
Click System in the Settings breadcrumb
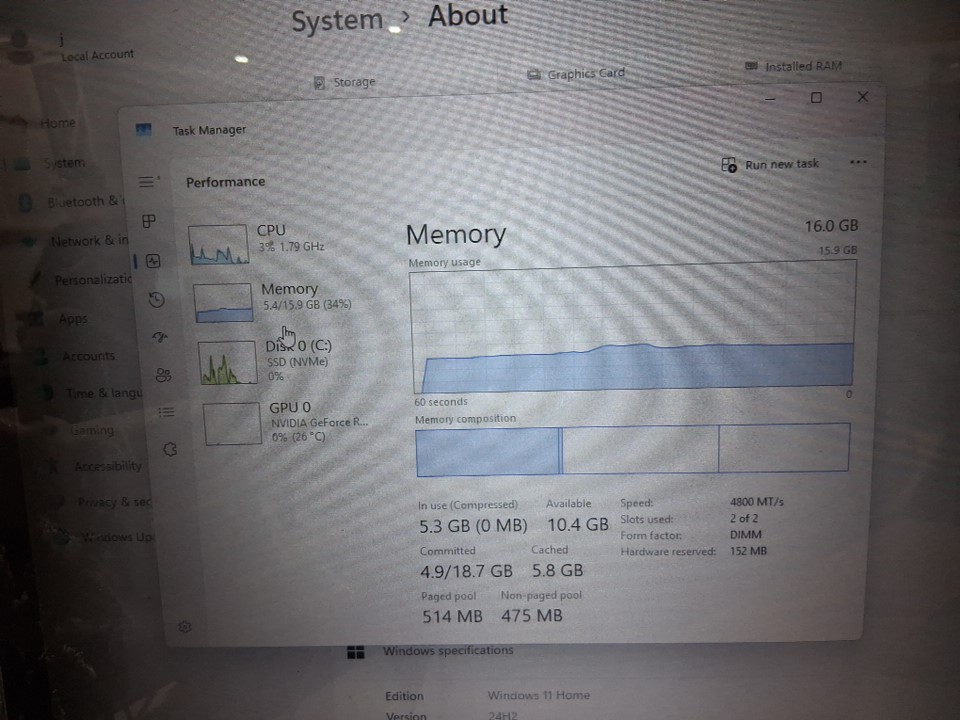coord(337,21)
